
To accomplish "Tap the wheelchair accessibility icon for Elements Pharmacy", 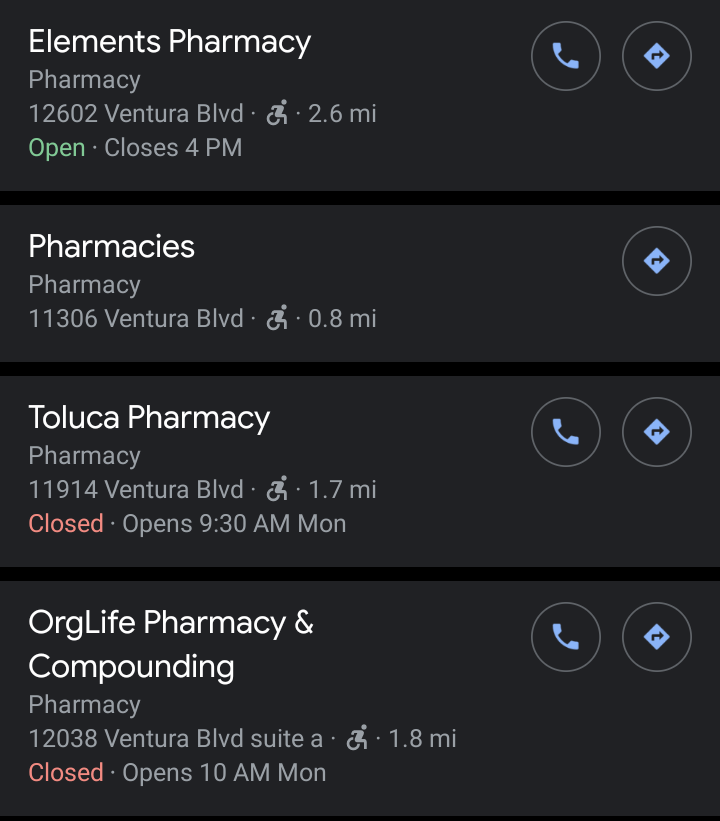I will pos(277,113).
